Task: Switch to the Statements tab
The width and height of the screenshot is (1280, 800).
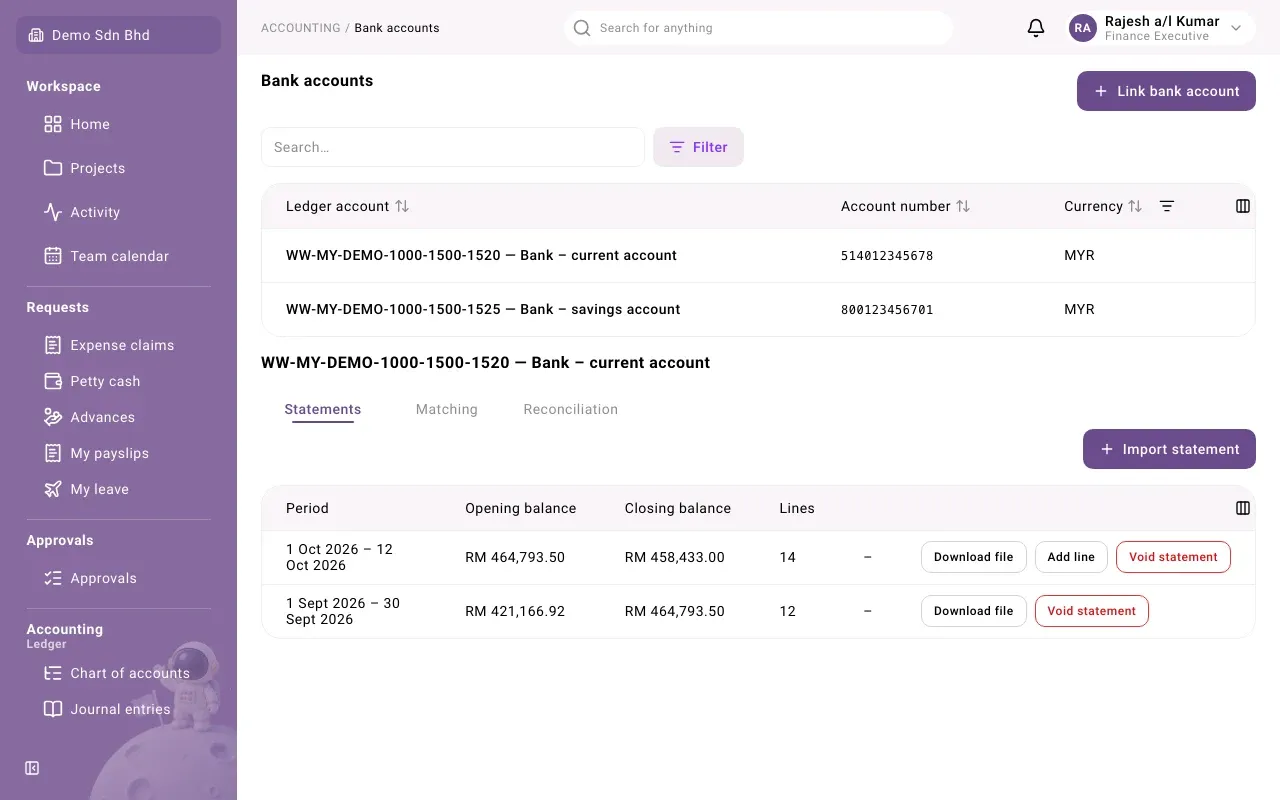Action: click(x=323, y=409)
